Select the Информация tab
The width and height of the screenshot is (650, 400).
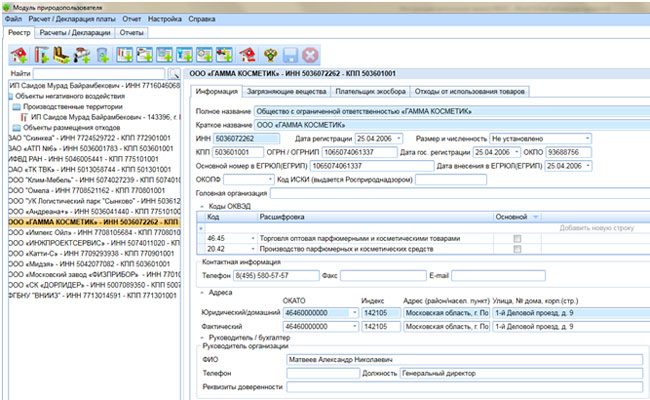coord(216,92)
